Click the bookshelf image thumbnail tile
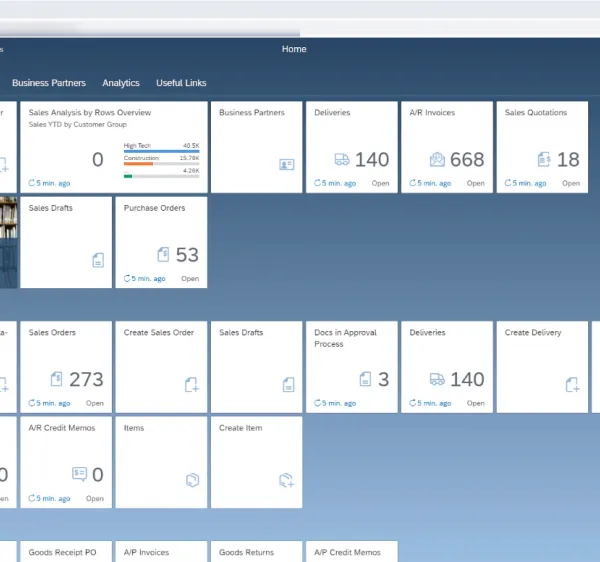This screenshot has width=600, height=562. click(8, 242)
